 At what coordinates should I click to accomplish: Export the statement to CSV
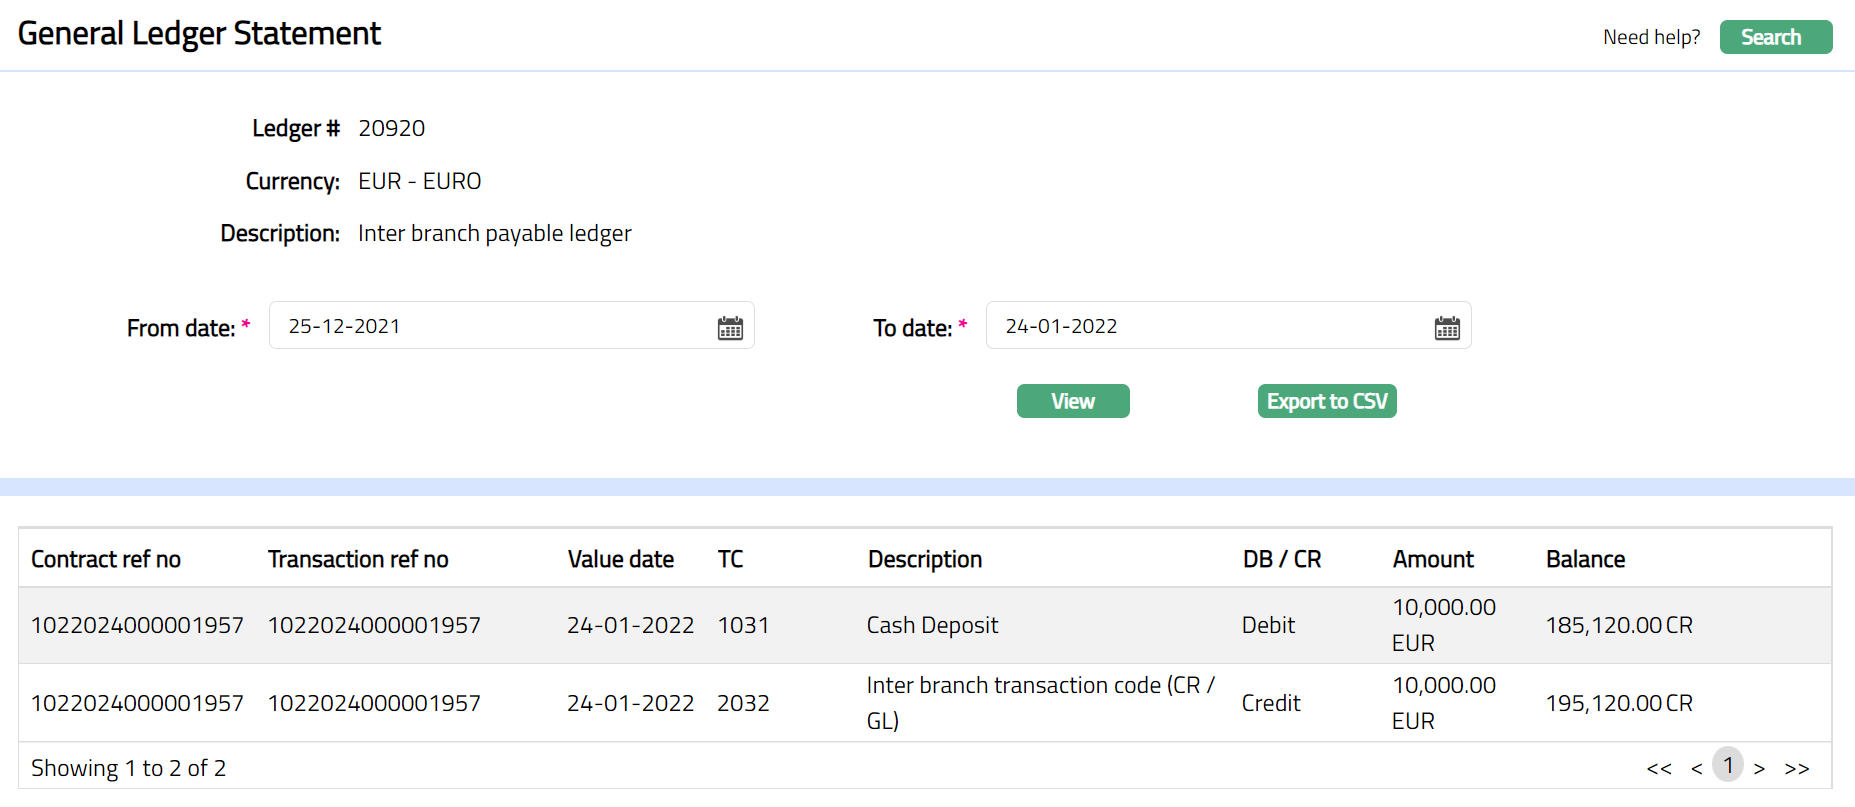(x=1326, y=401)
